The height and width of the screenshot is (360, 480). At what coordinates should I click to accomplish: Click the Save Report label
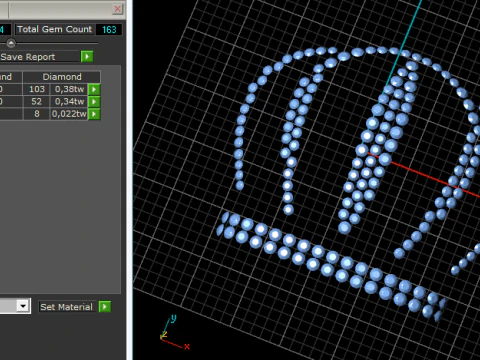[x=28, y=57]
